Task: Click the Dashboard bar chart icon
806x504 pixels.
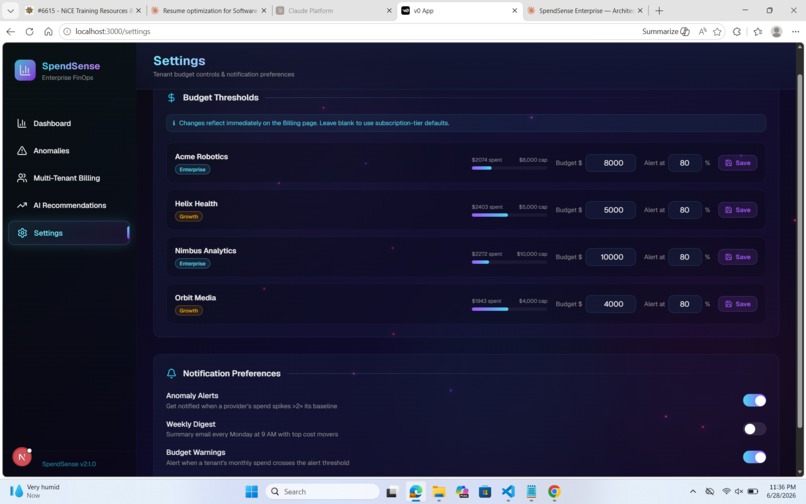Action: click(x=22, y=123)
